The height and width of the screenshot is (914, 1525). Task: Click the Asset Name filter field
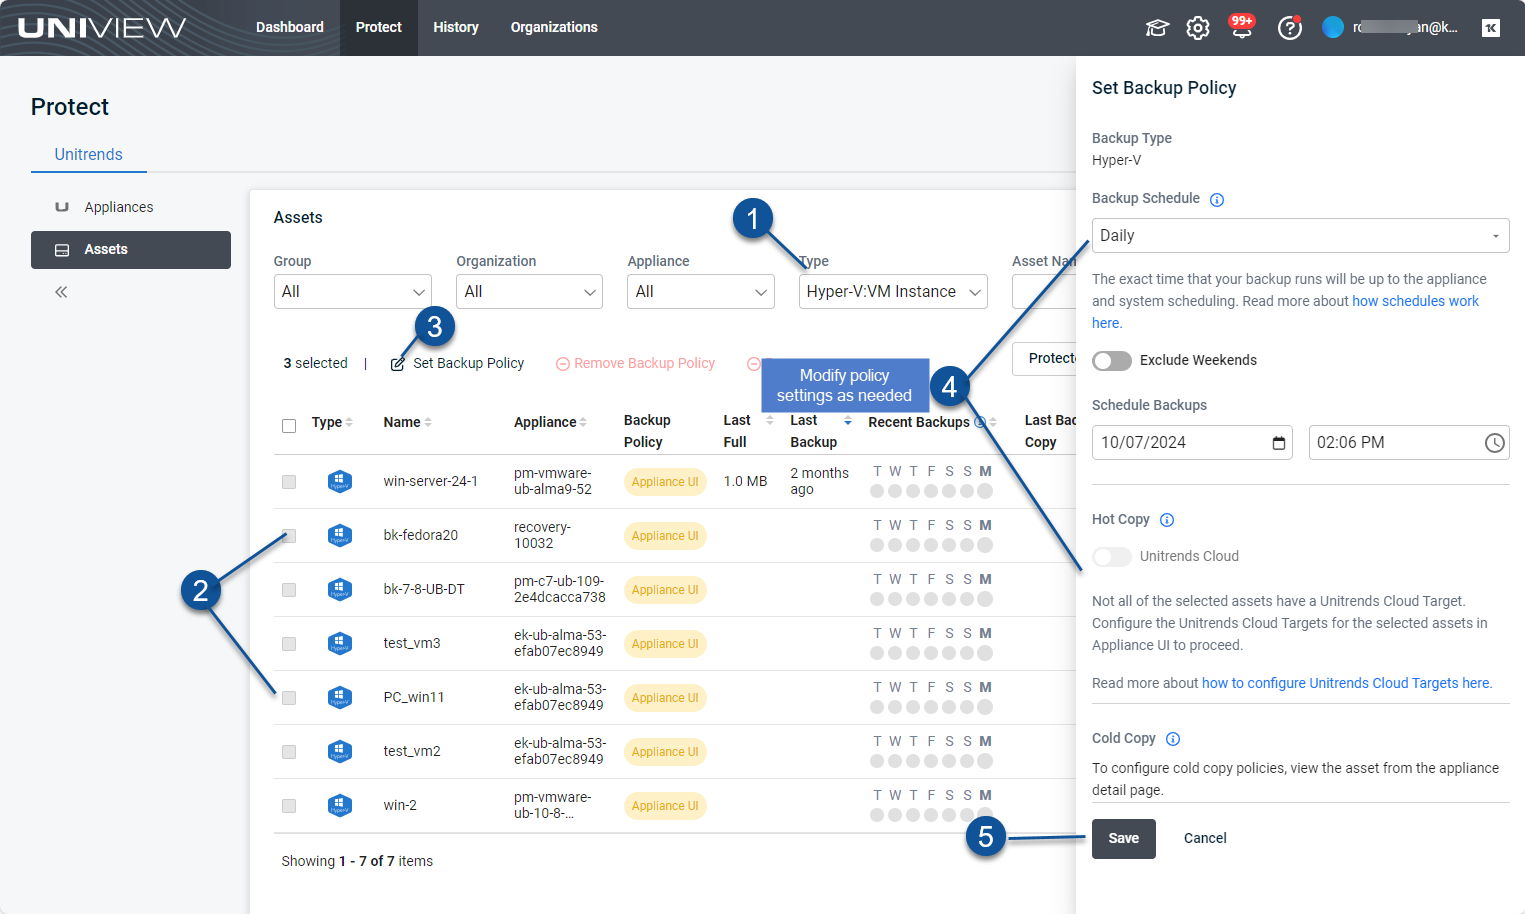[1044, 292]
